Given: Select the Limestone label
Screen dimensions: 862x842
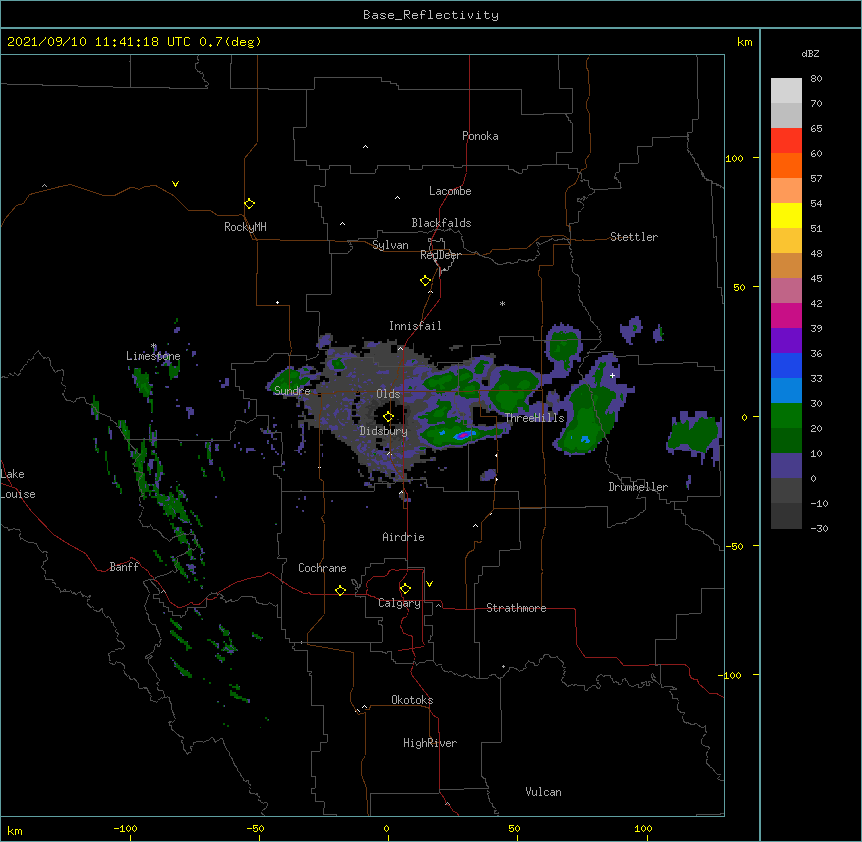Looking at the screenshot, I should point(153,356).
